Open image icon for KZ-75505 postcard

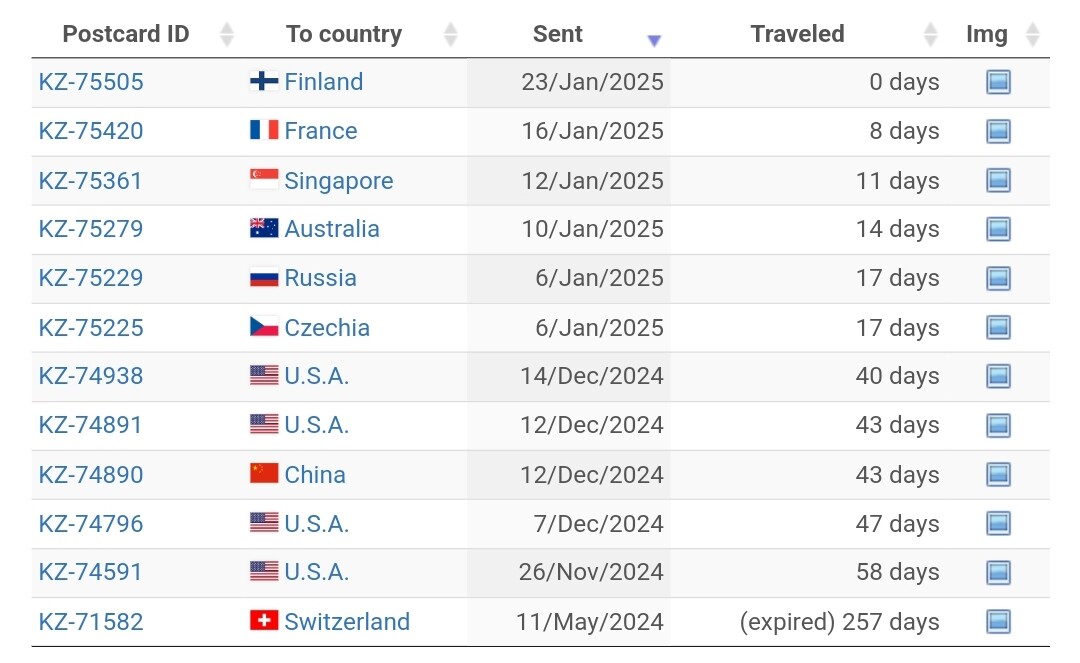coord(998,82)
